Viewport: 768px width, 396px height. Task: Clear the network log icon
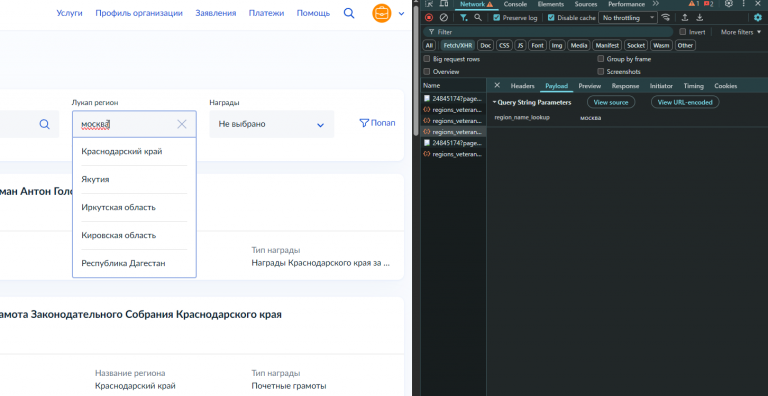click(444, 18)
